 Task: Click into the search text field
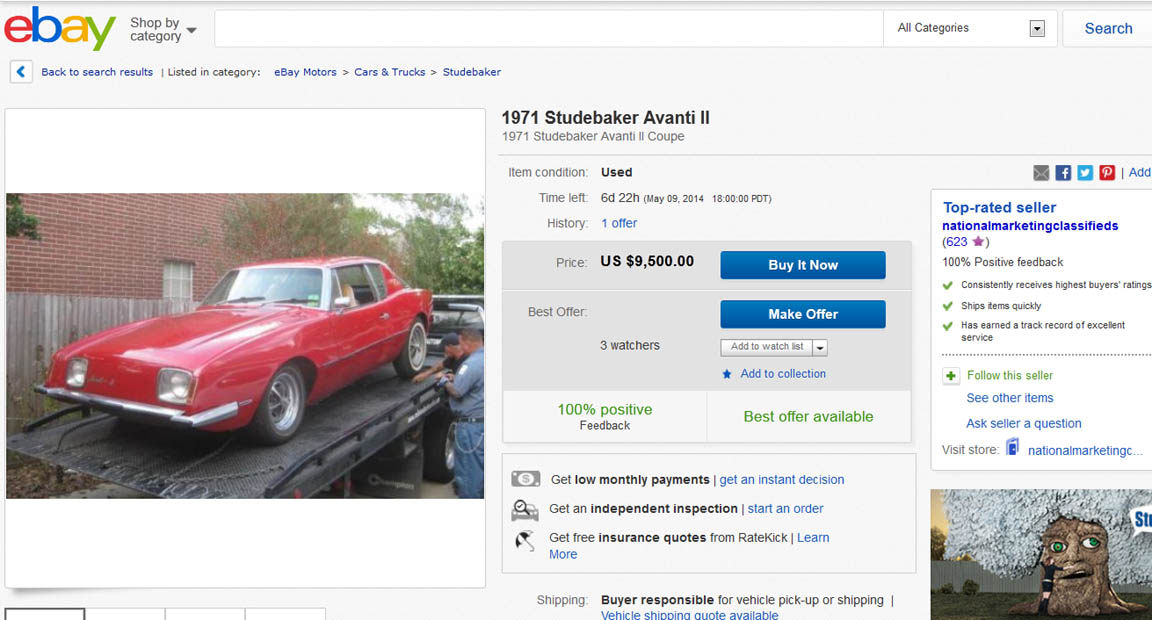[548, 28]
